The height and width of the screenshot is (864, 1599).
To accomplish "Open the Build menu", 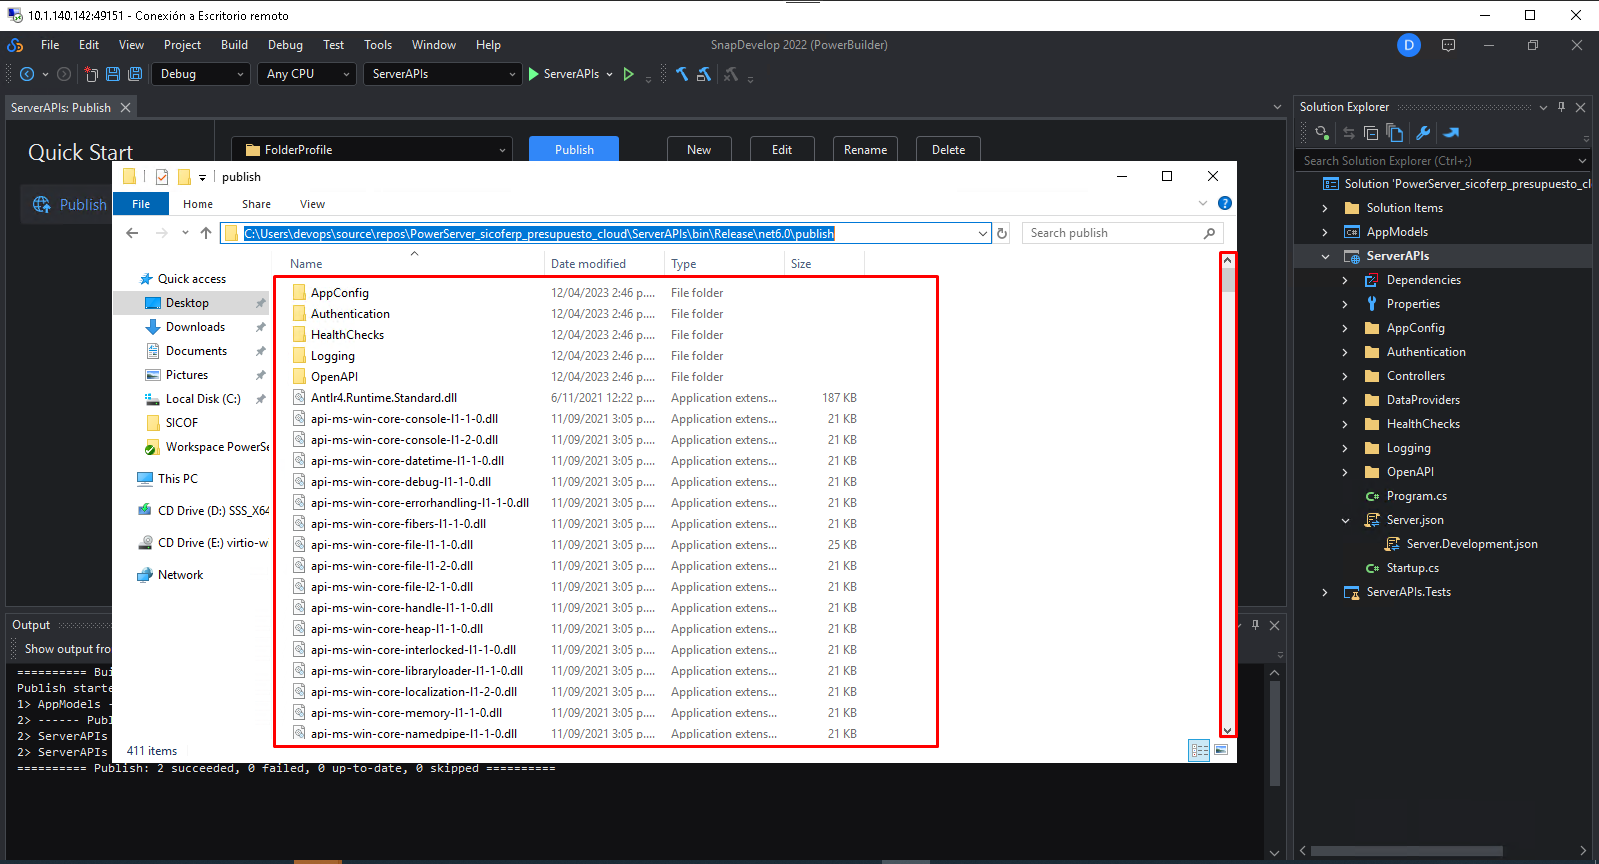I will (x=234, y=45).
